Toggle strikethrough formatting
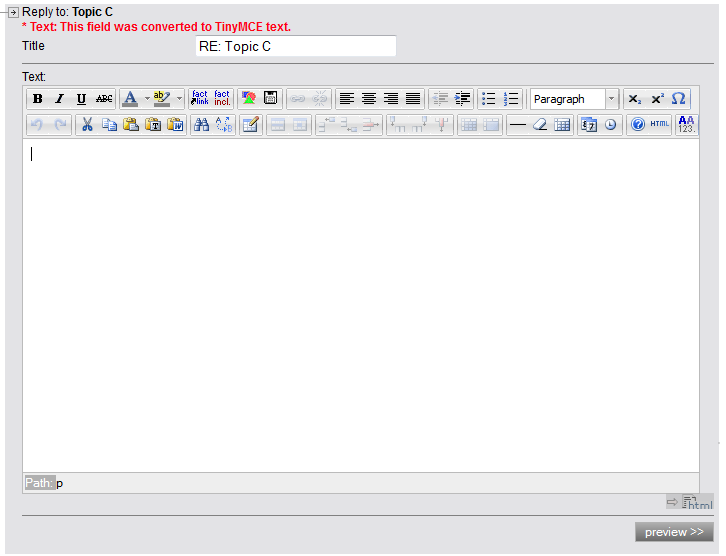726x556 pixels. (104, 99)
